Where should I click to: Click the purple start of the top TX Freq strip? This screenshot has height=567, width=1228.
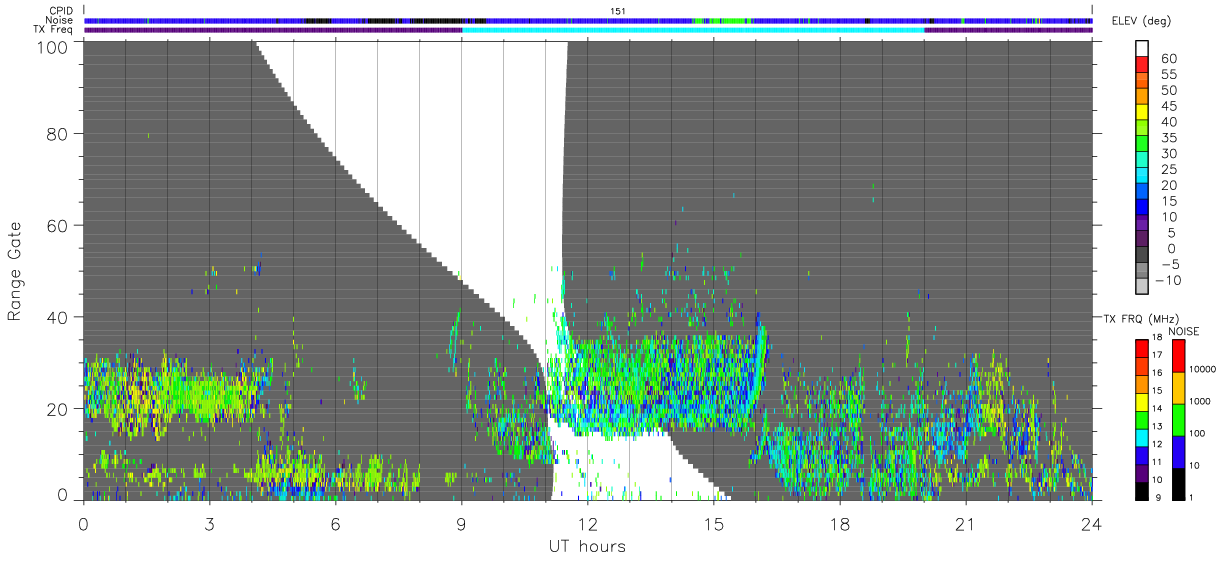tap(273, 30)
